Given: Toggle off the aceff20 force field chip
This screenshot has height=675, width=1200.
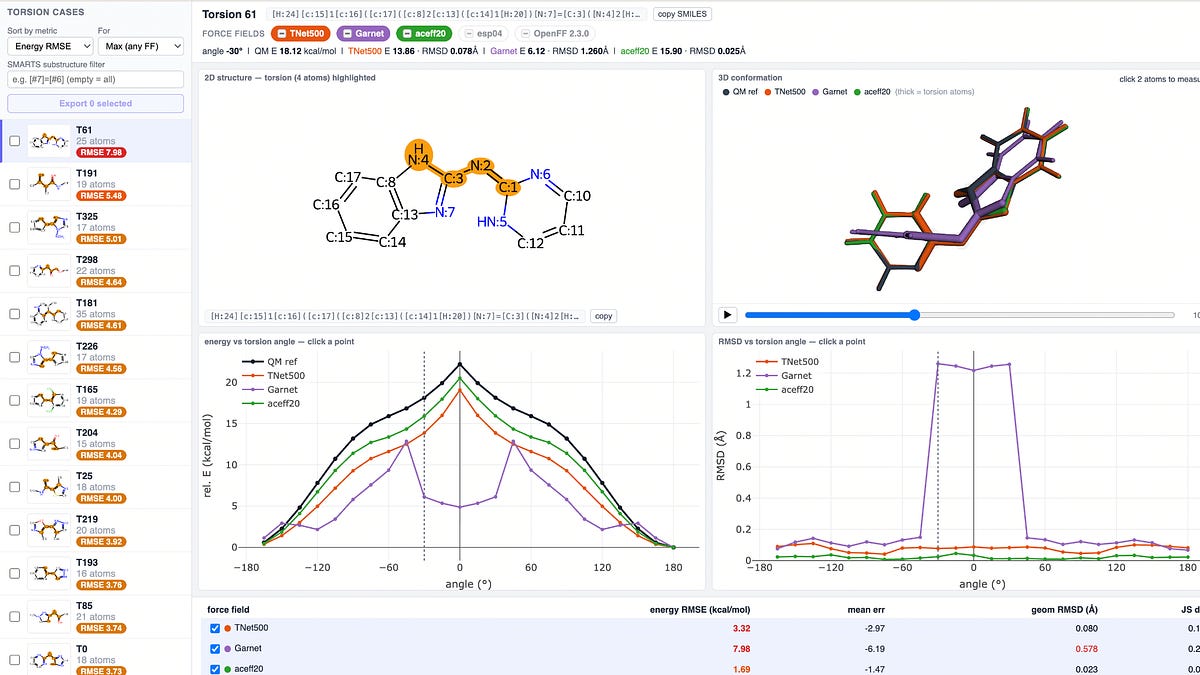Looking at the screenshot, I should [424, 34].
